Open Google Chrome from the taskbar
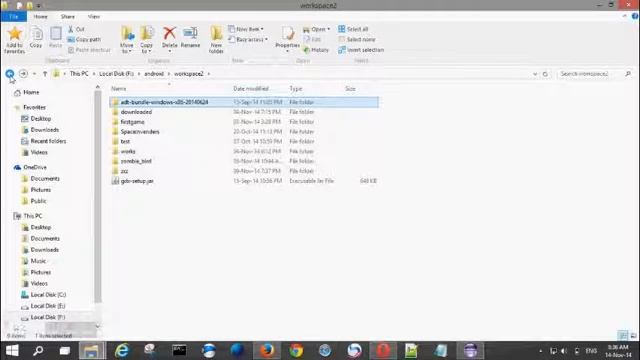 tap(296, 351)
